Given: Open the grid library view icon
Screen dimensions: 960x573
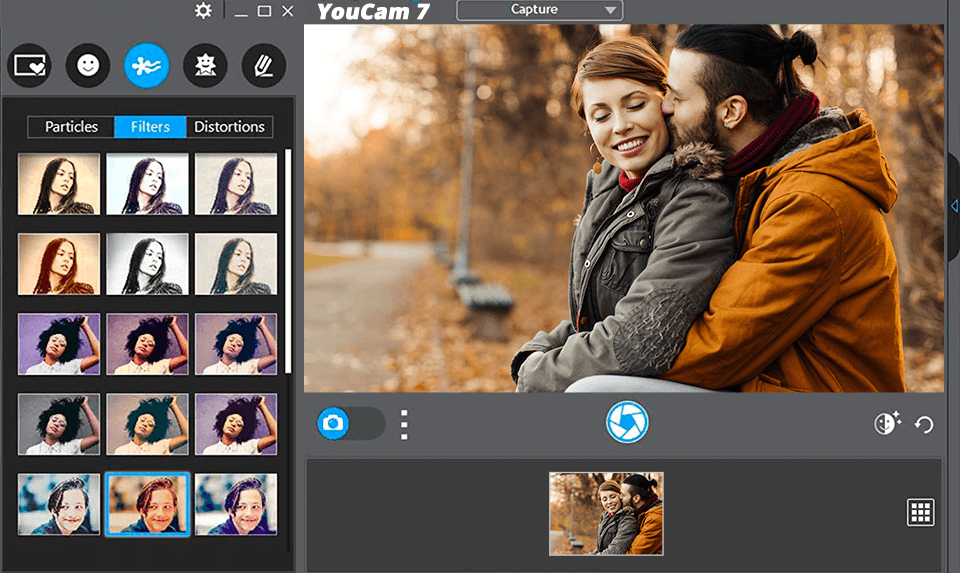Looking at the screenshot, I should (x=920, y=512).
